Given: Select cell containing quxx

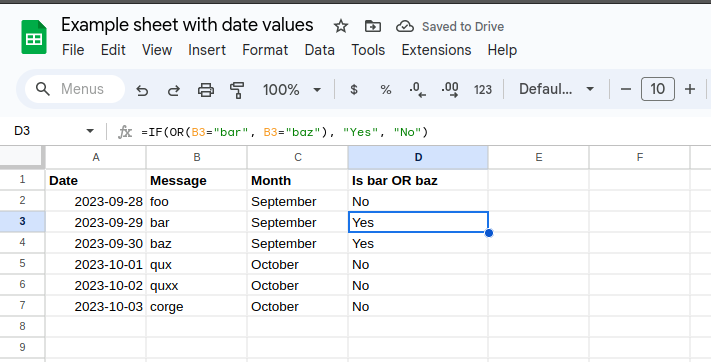Looking at the screenshot, I should 197,286.
